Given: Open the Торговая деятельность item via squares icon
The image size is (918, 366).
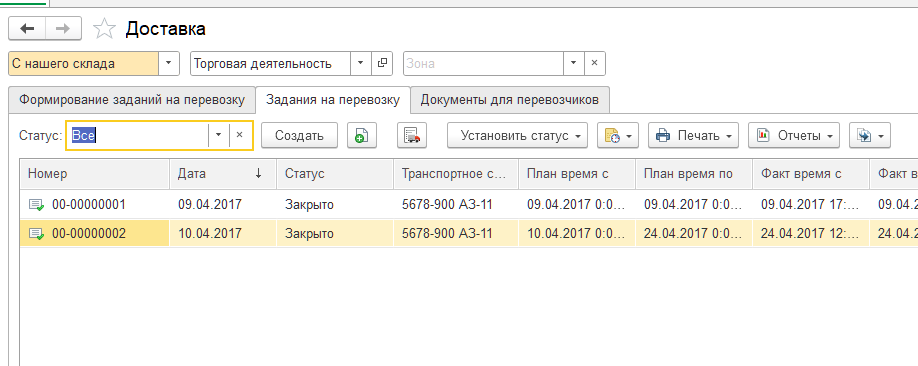Looking at the screenshot, I should click(x=382, y=63).
